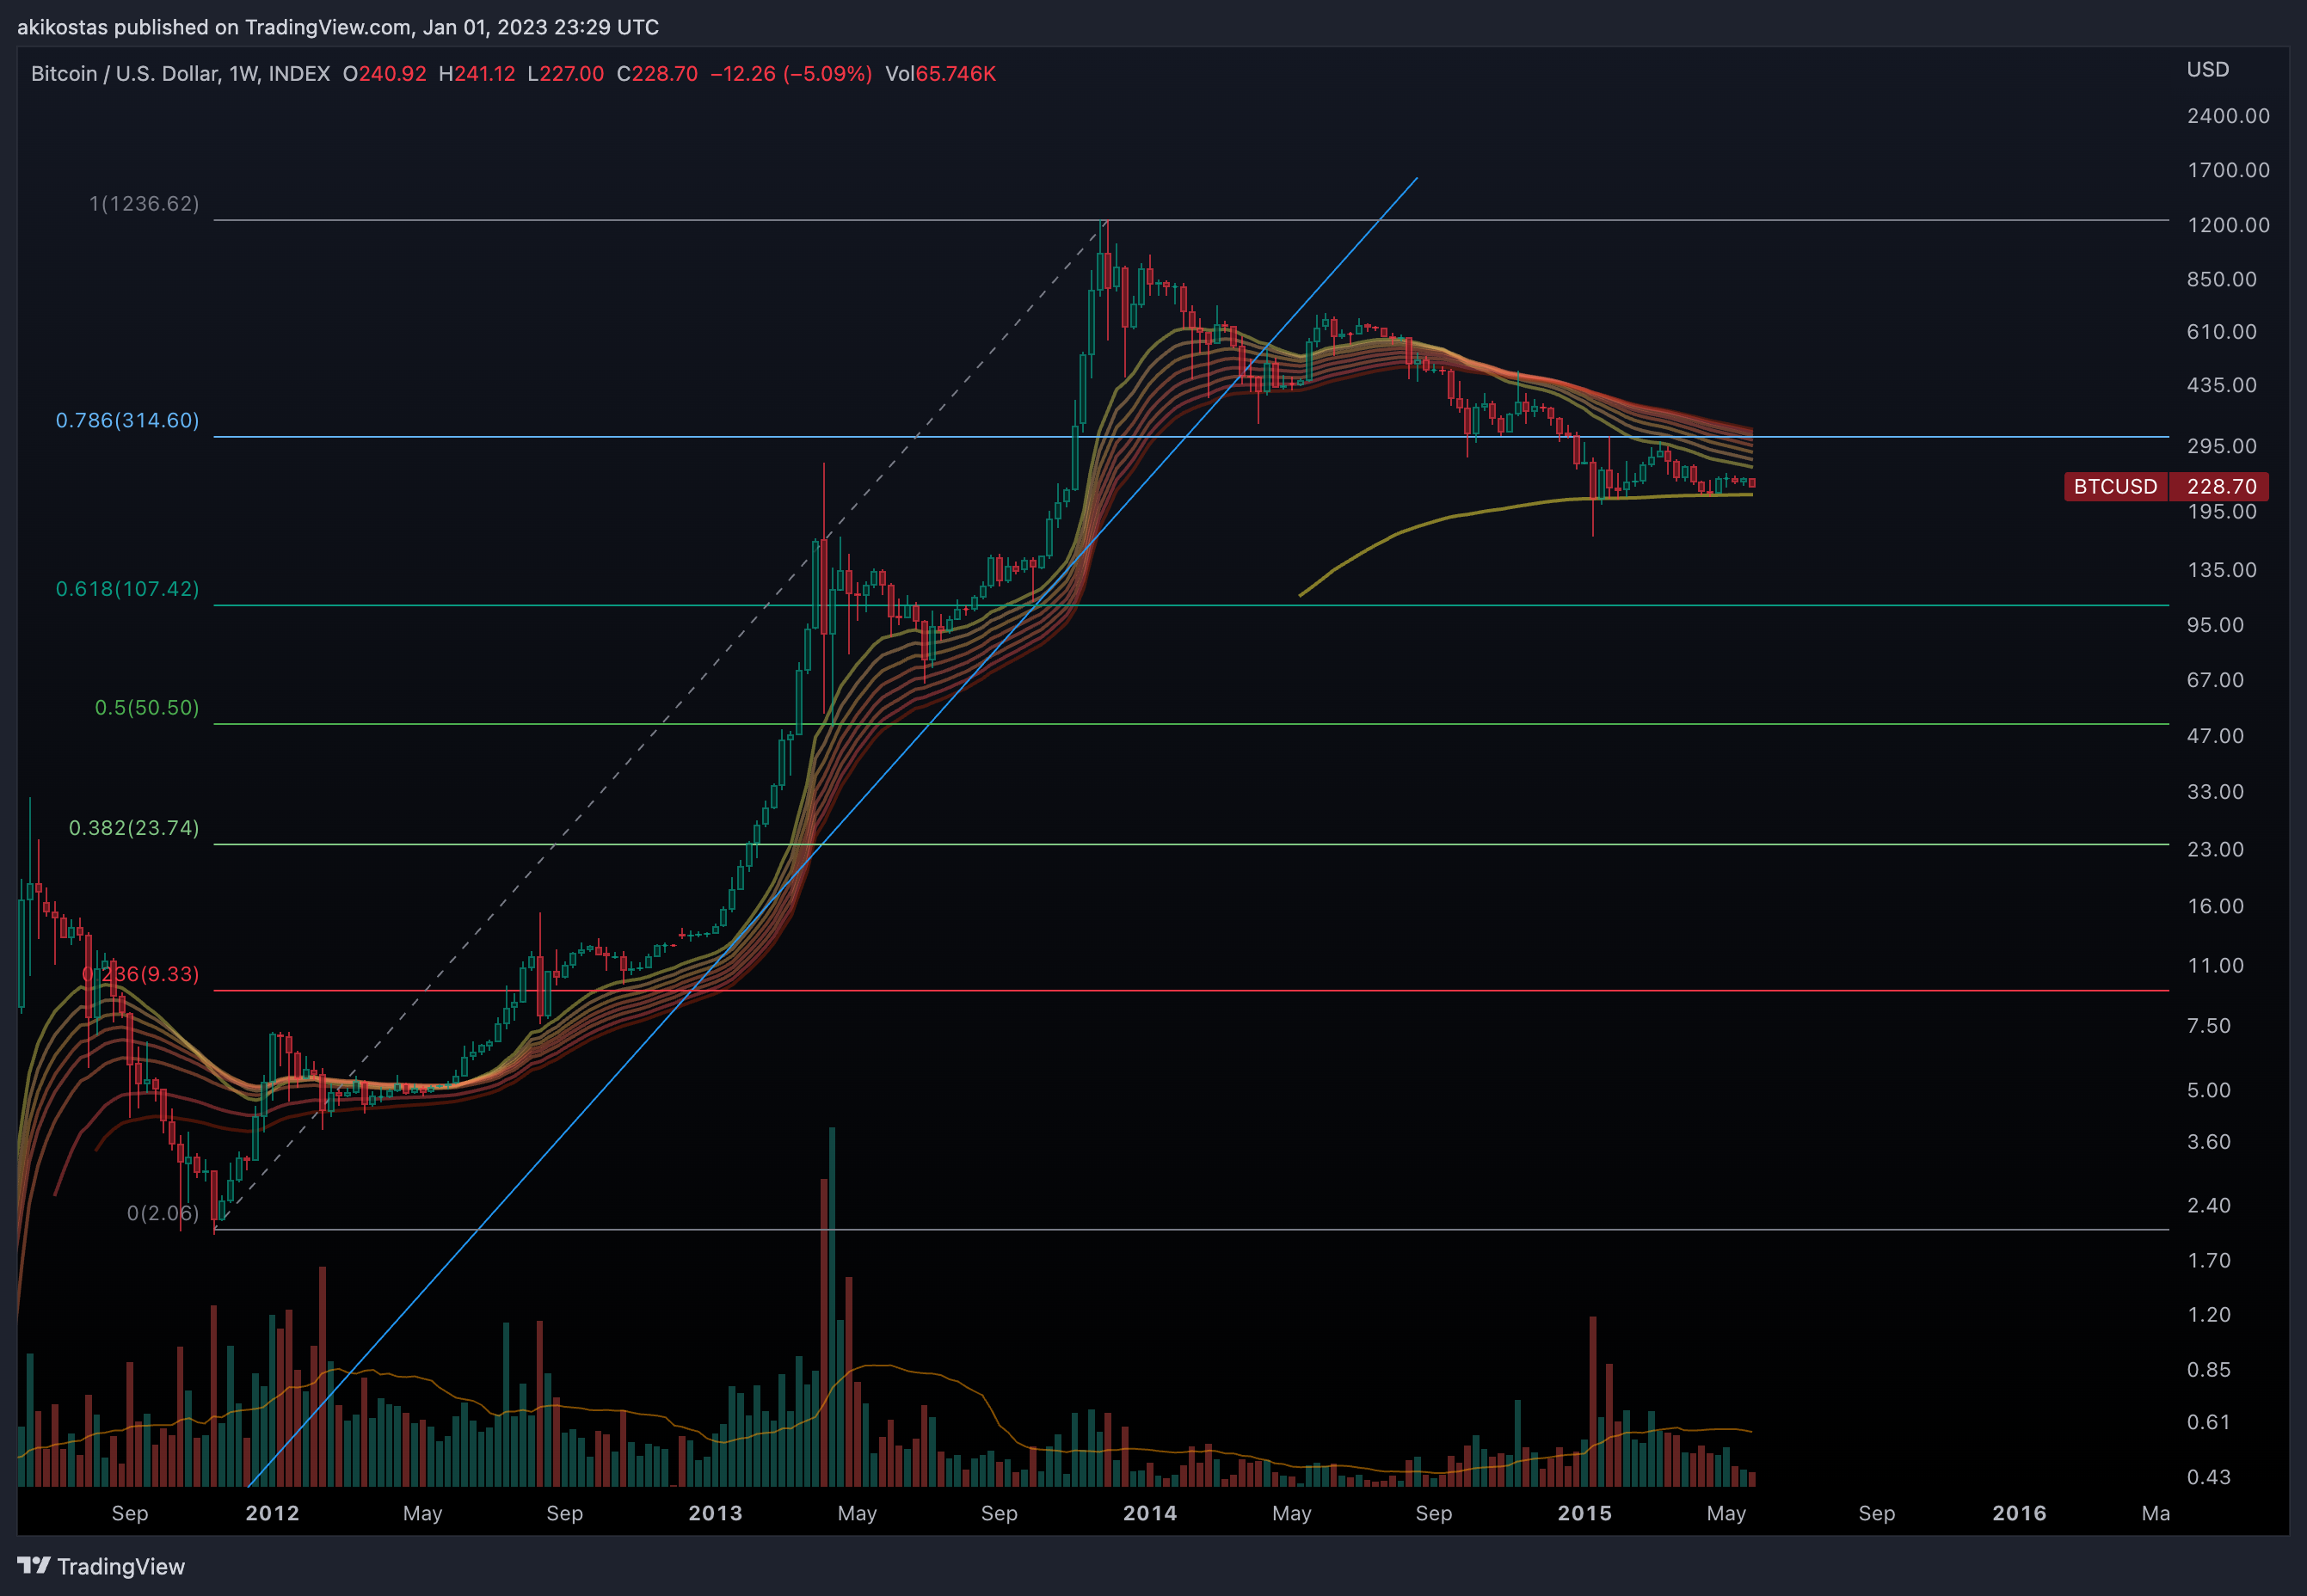2307x1596 pixels.
Task: Click the 2016 year label on the time axis
Action: click(2020, 1513)
